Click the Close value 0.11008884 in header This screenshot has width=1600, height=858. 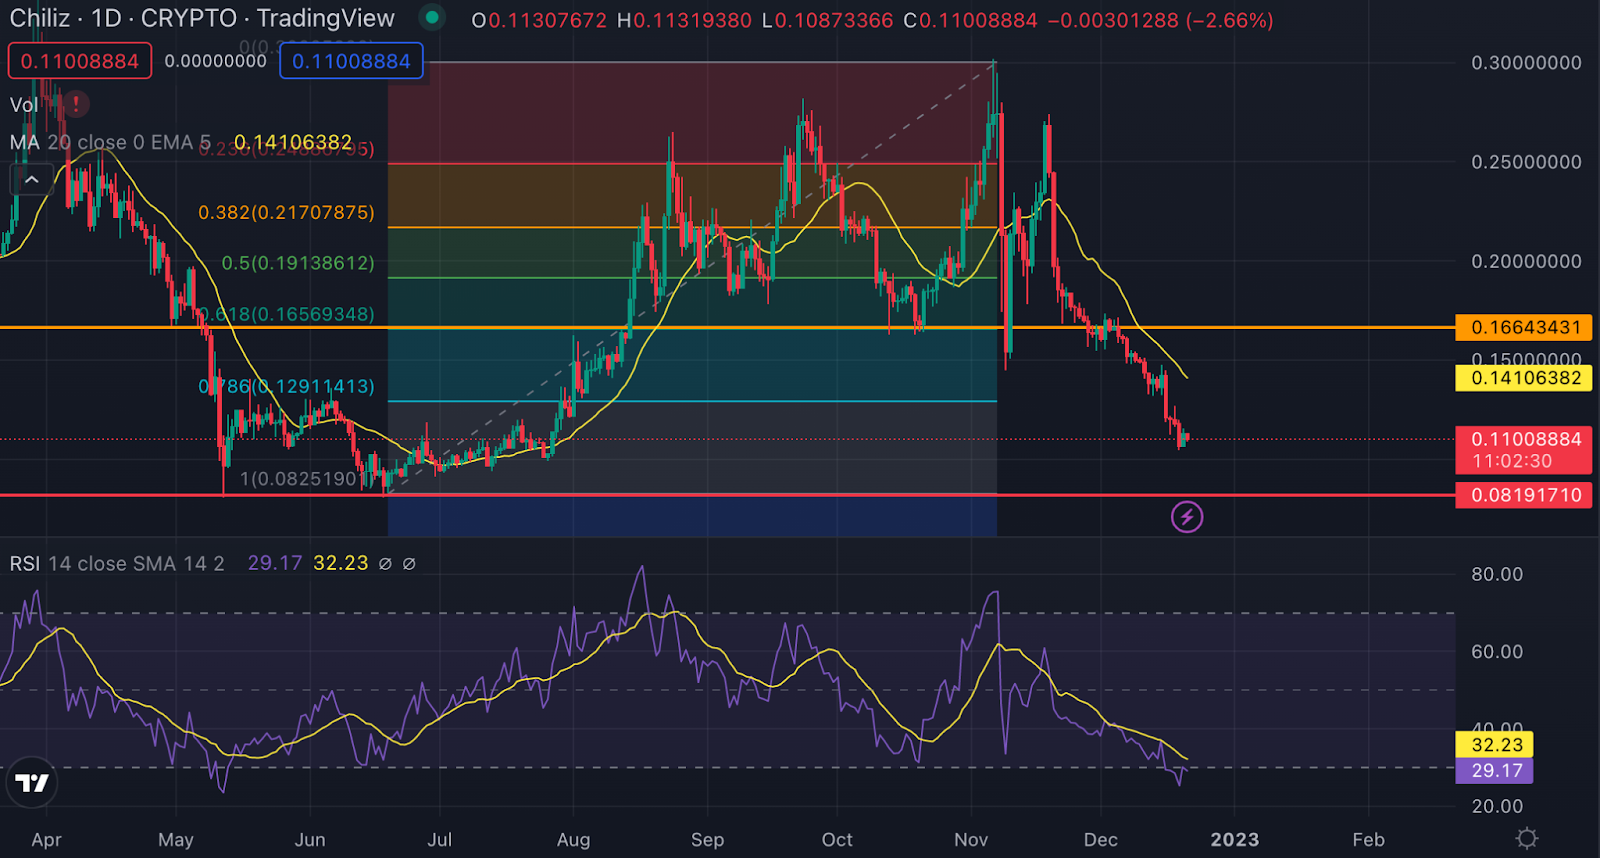[x=978, y=20]
